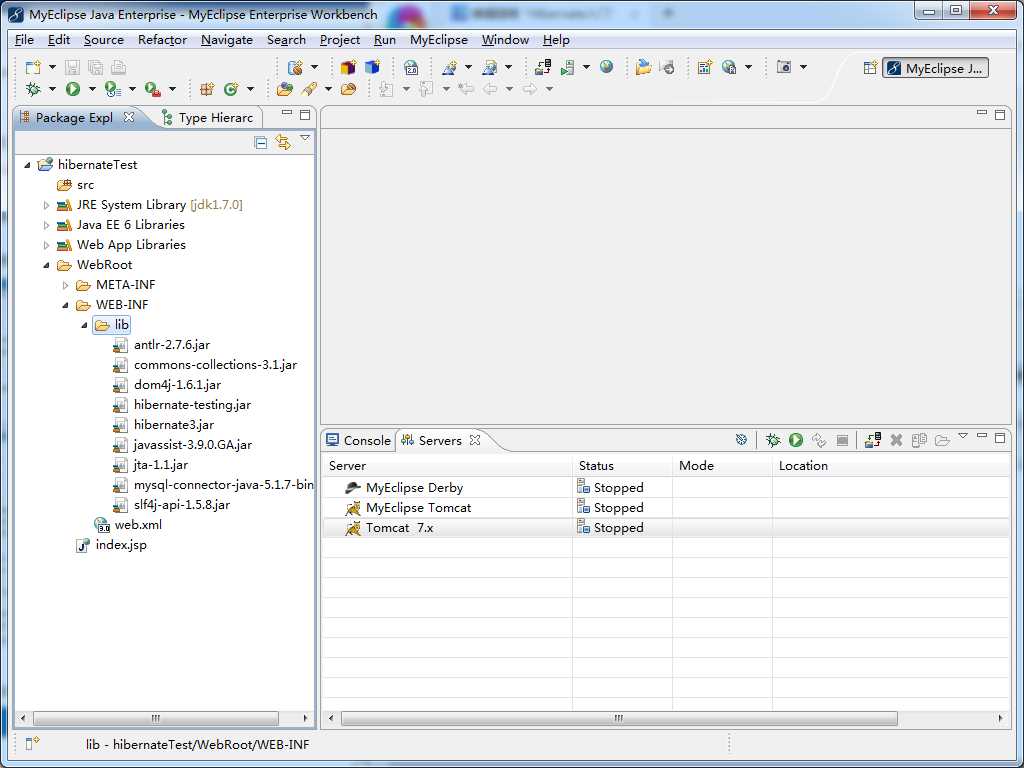This screenshot has width=1024, height=768.
Task: Click the New Java Class green C icon
Action: coord(231,89)
